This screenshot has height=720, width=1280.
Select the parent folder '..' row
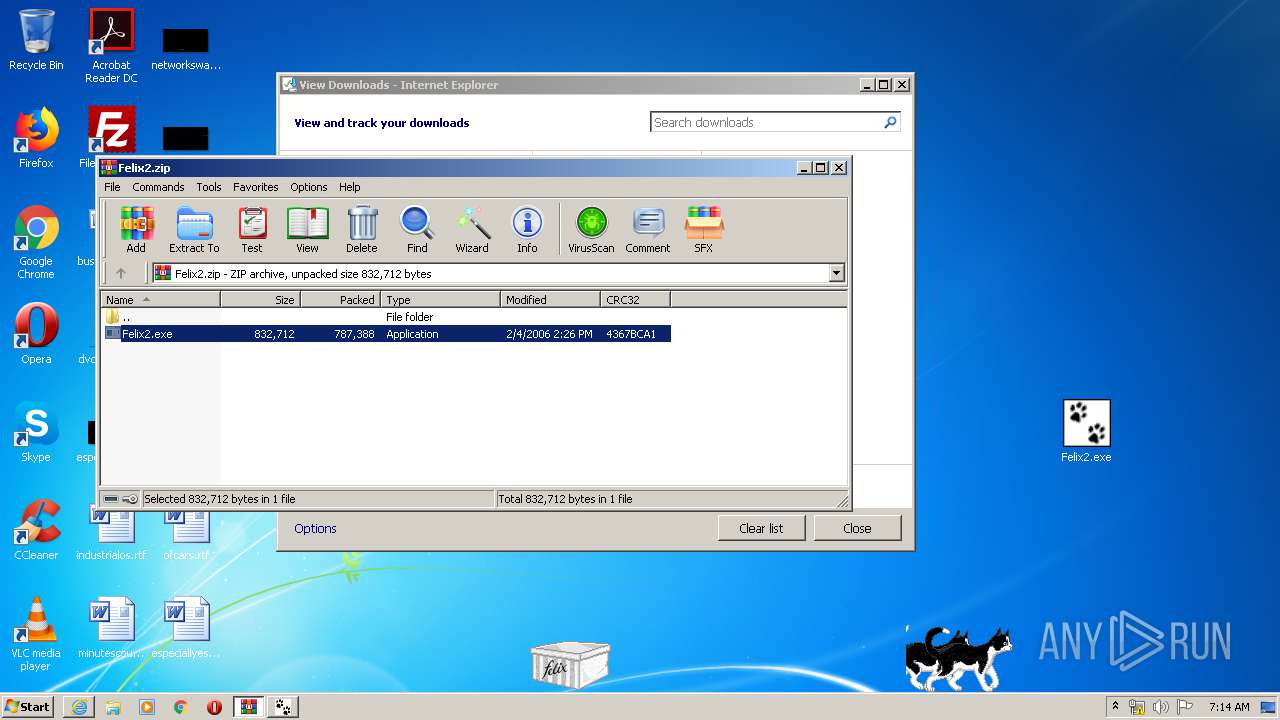[387, 316]
